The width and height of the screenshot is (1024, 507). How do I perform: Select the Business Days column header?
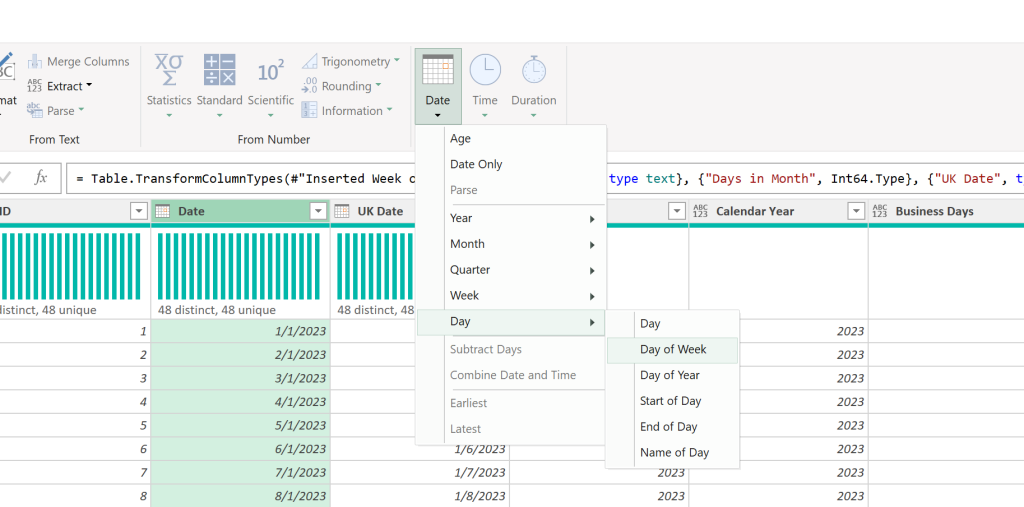pos(946,211)
